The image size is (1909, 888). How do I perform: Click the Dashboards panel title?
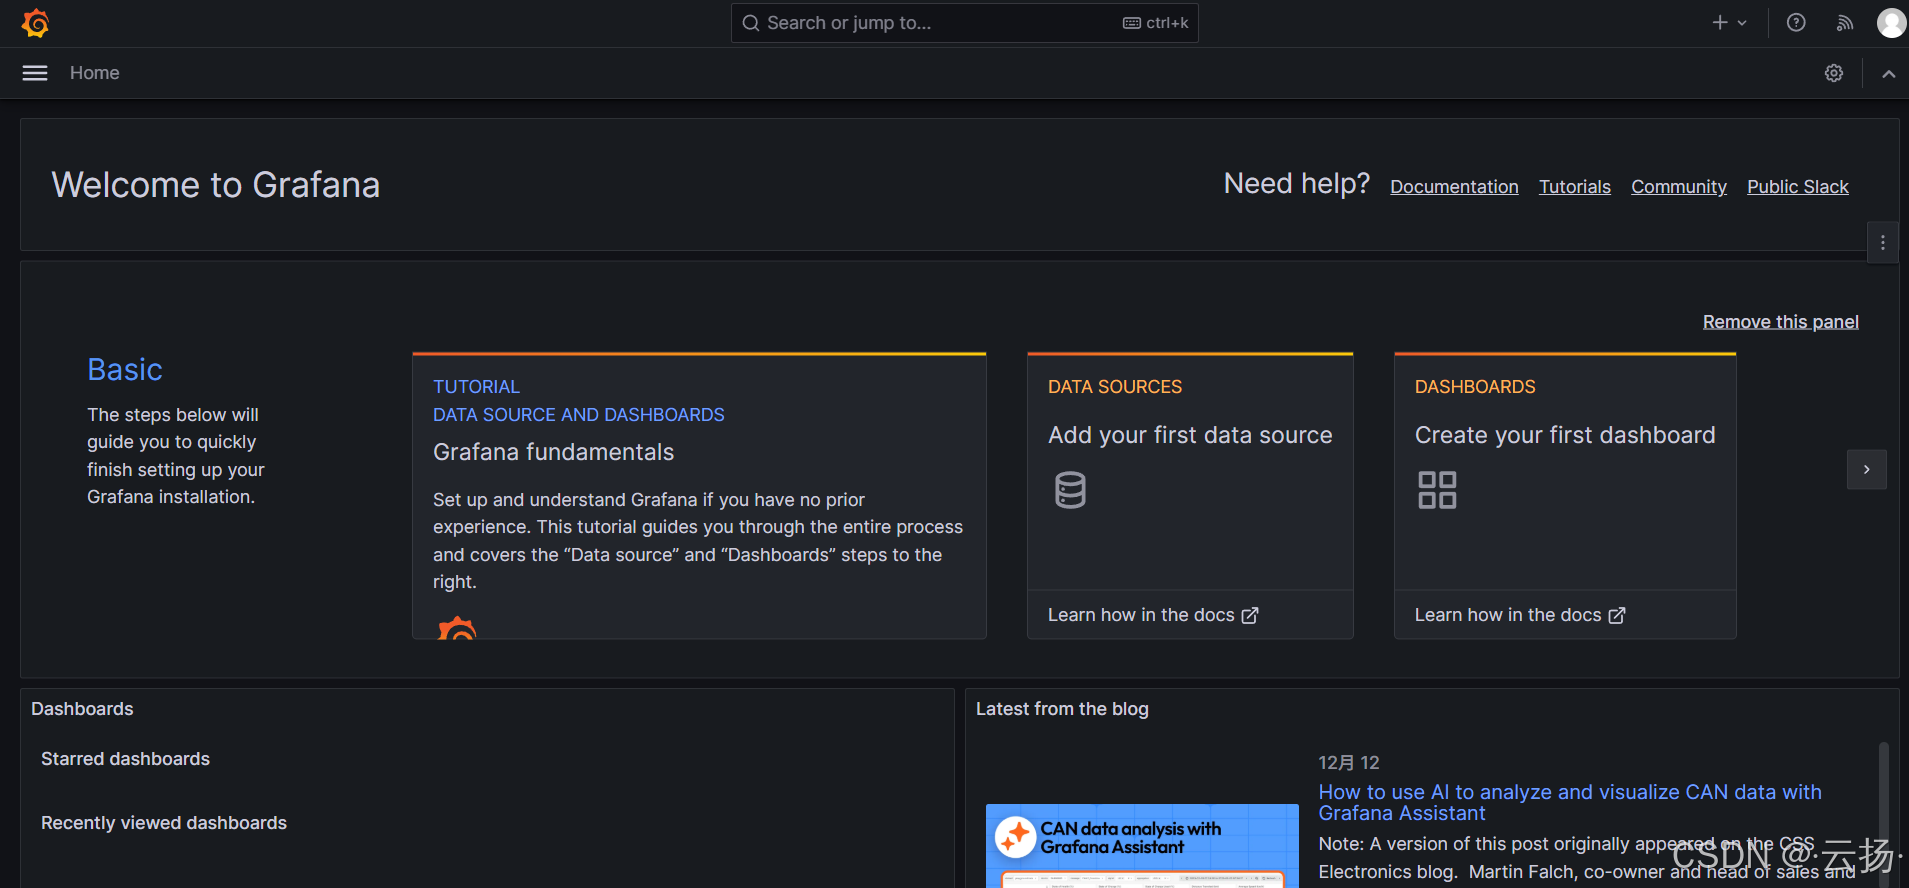[x=82, y=709]
